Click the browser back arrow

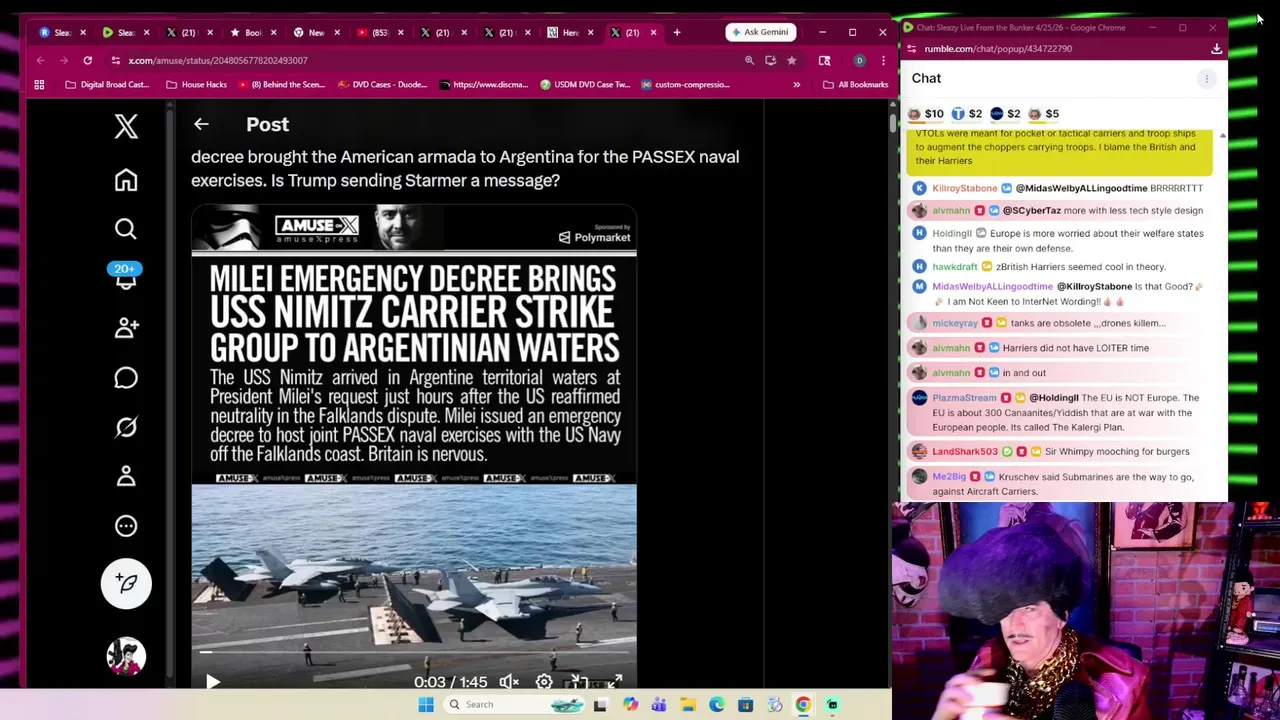[41, 60]
